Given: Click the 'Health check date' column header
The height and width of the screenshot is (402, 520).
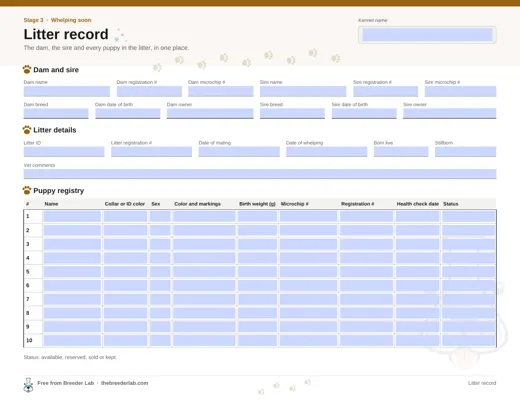Looking at the screenshot, I should 418,204.
